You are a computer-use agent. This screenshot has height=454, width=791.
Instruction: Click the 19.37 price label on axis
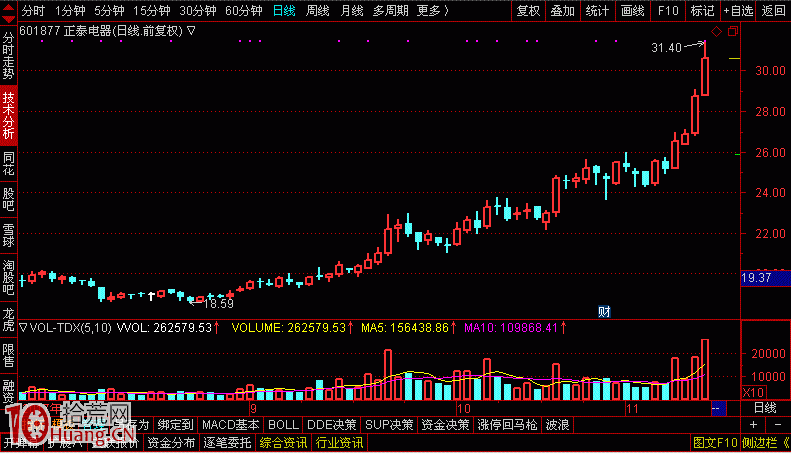(x=765, y=278)
